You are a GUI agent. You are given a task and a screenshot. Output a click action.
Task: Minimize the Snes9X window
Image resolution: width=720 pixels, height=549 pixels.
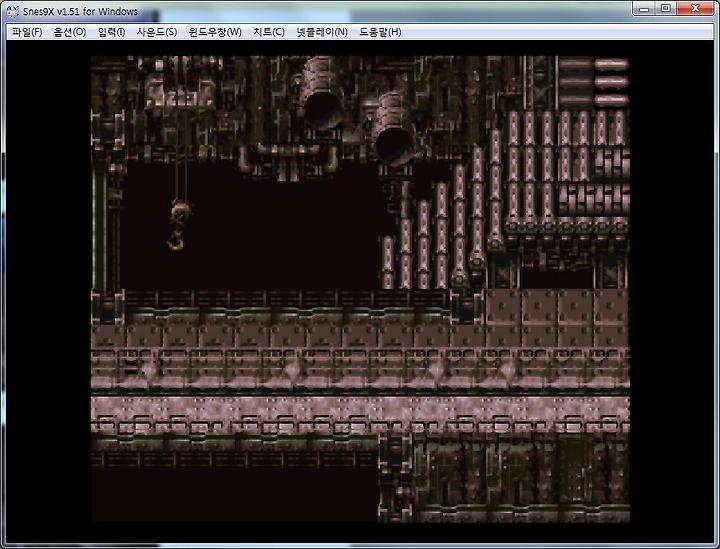tap(644, 9)
